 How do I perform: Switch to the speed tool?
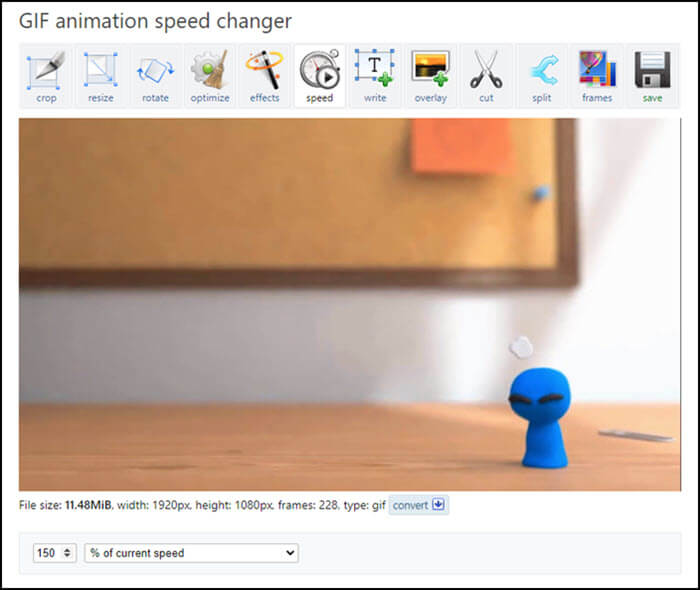319,76
